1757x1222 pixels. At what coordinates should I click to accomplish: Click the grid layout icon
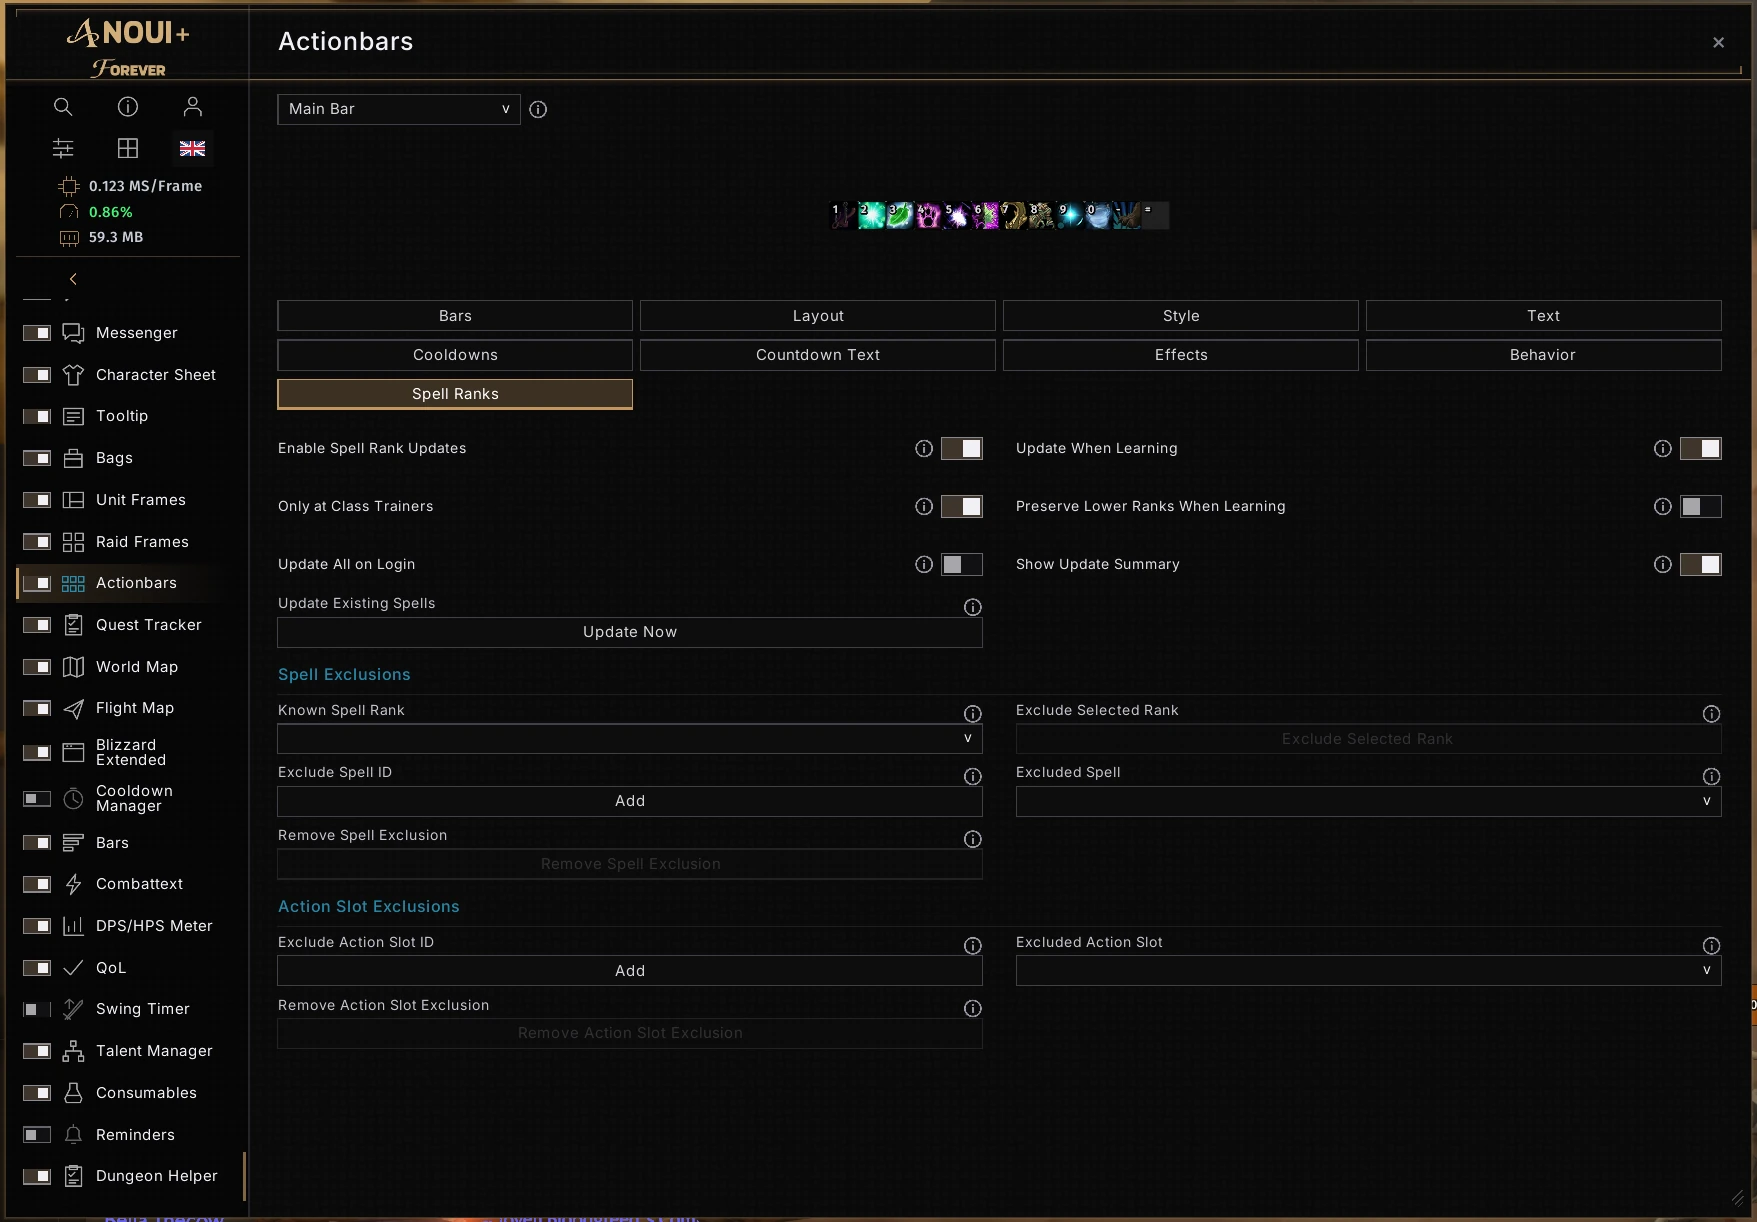[128, 149]
